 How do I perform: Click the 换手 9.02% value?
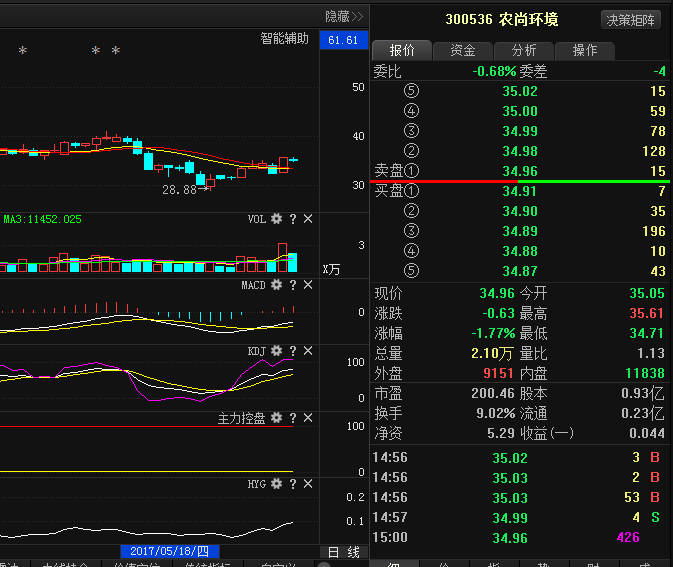click(x=495, y=413)
